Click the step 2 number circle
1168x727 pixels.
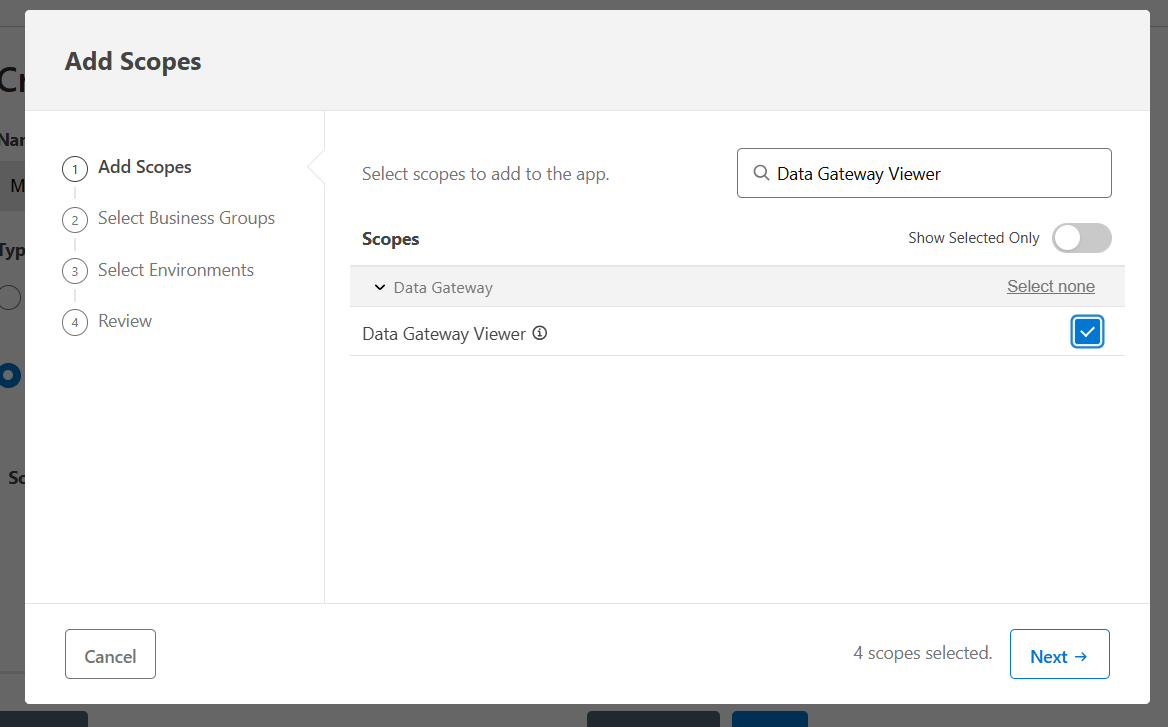click(x=75, y=220)
